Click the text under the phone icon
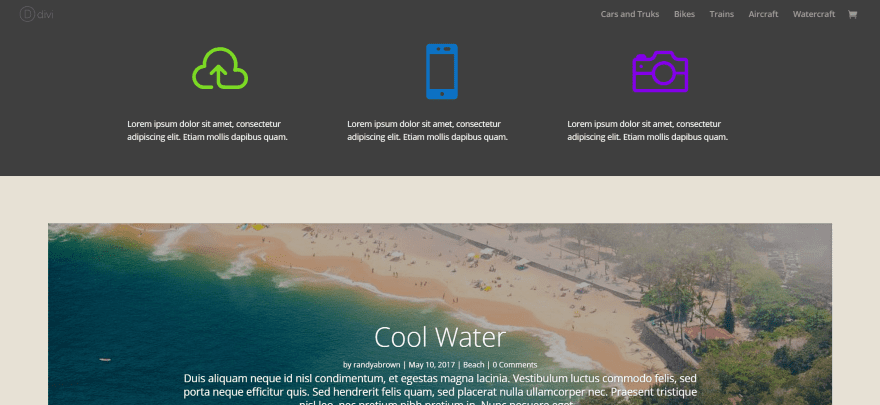Viewport: 880px width, 405px height. click(x=428, y=130)
